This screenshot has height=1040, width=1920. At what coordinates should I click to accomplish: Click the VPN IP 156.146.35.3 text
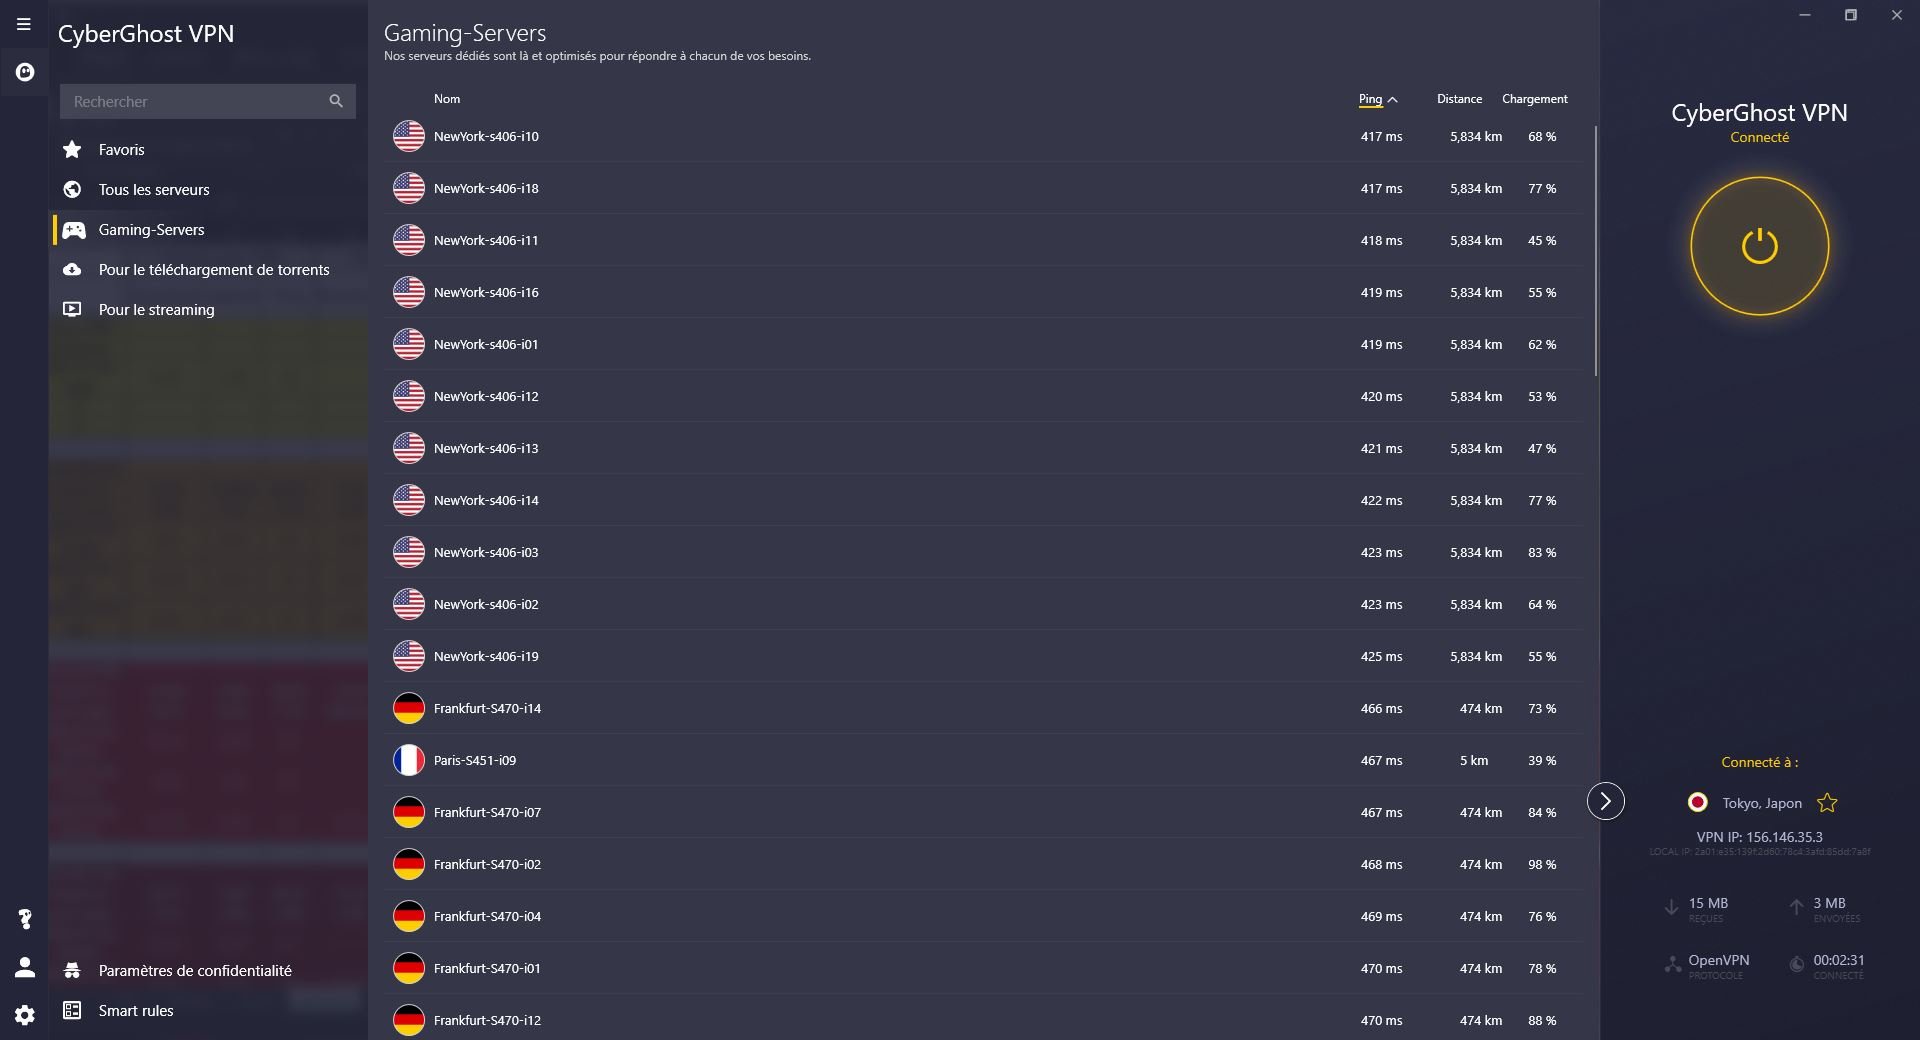1759,837
